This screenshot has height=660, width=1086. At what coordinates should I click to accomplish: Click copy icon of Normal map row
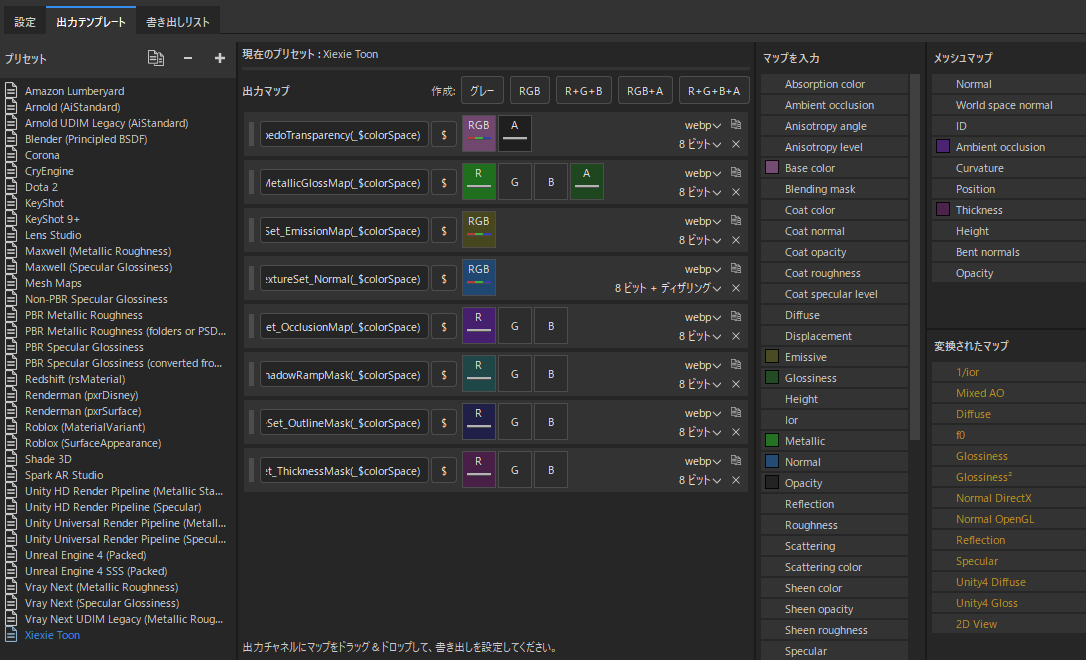coord(736,269)
